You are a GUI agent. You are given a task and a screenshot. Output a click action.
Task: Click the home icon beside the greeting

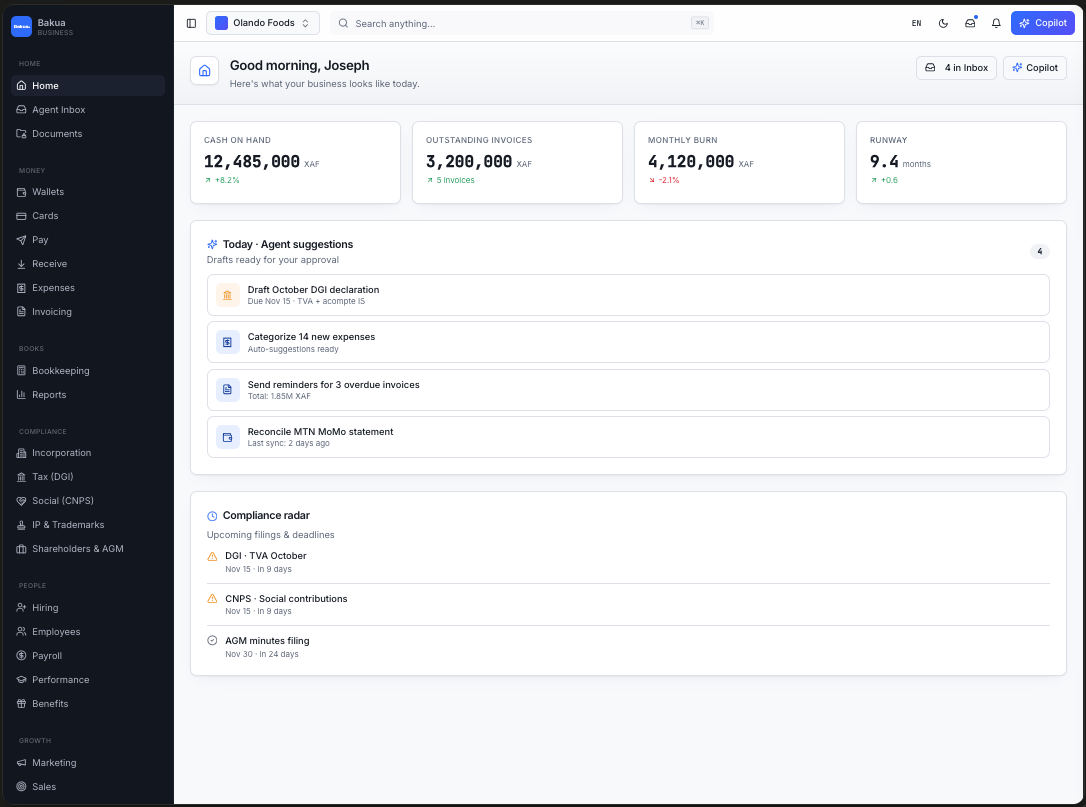204,71
